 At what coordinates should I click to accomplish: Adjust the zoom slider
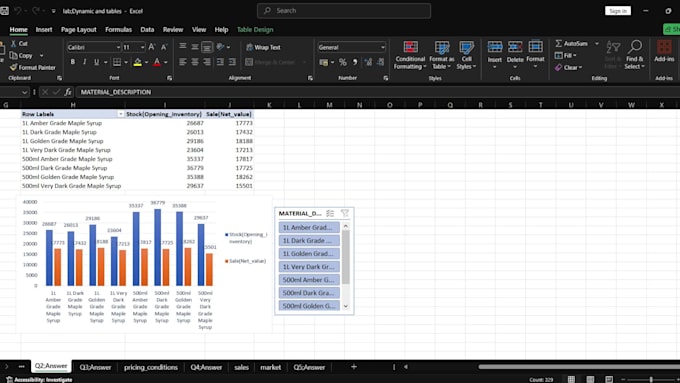[651, 380]
